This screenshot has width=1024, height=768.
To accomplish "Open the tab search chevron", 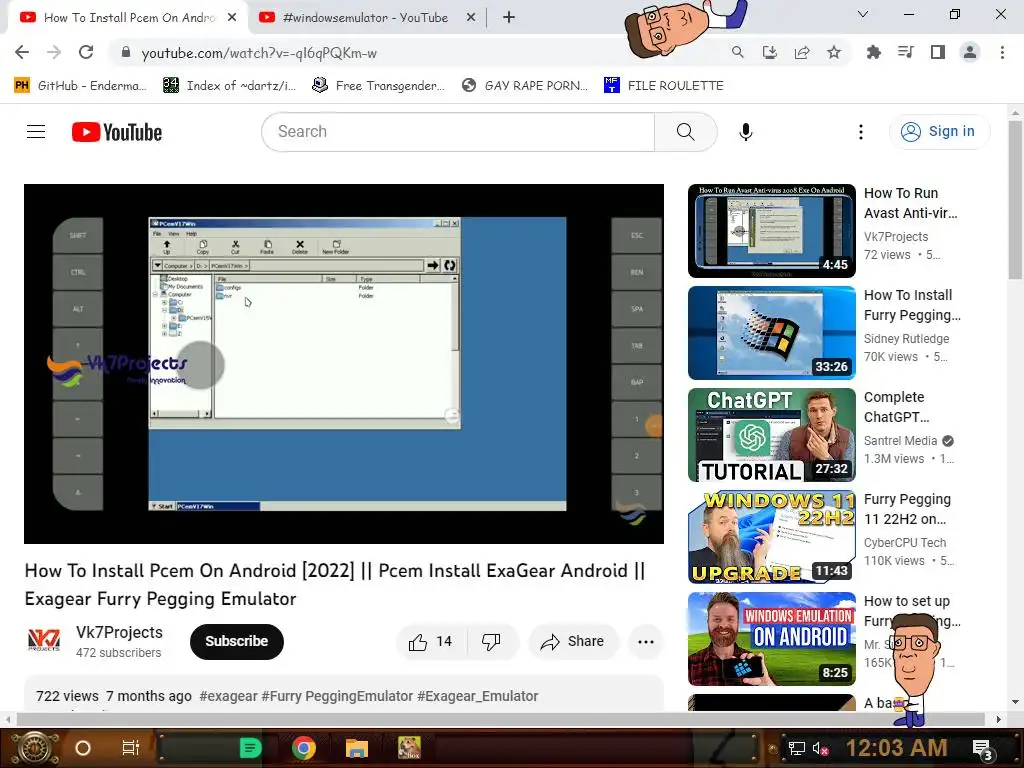I will (863, 14).
